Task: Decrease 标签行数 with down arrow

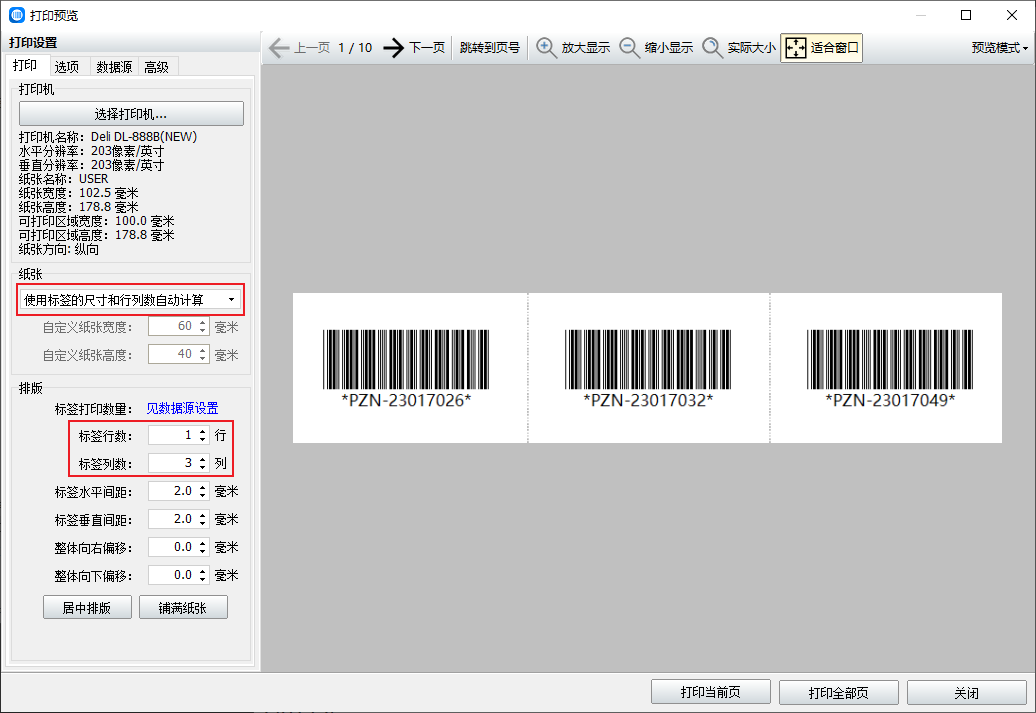Action: (x=202, y=439)
